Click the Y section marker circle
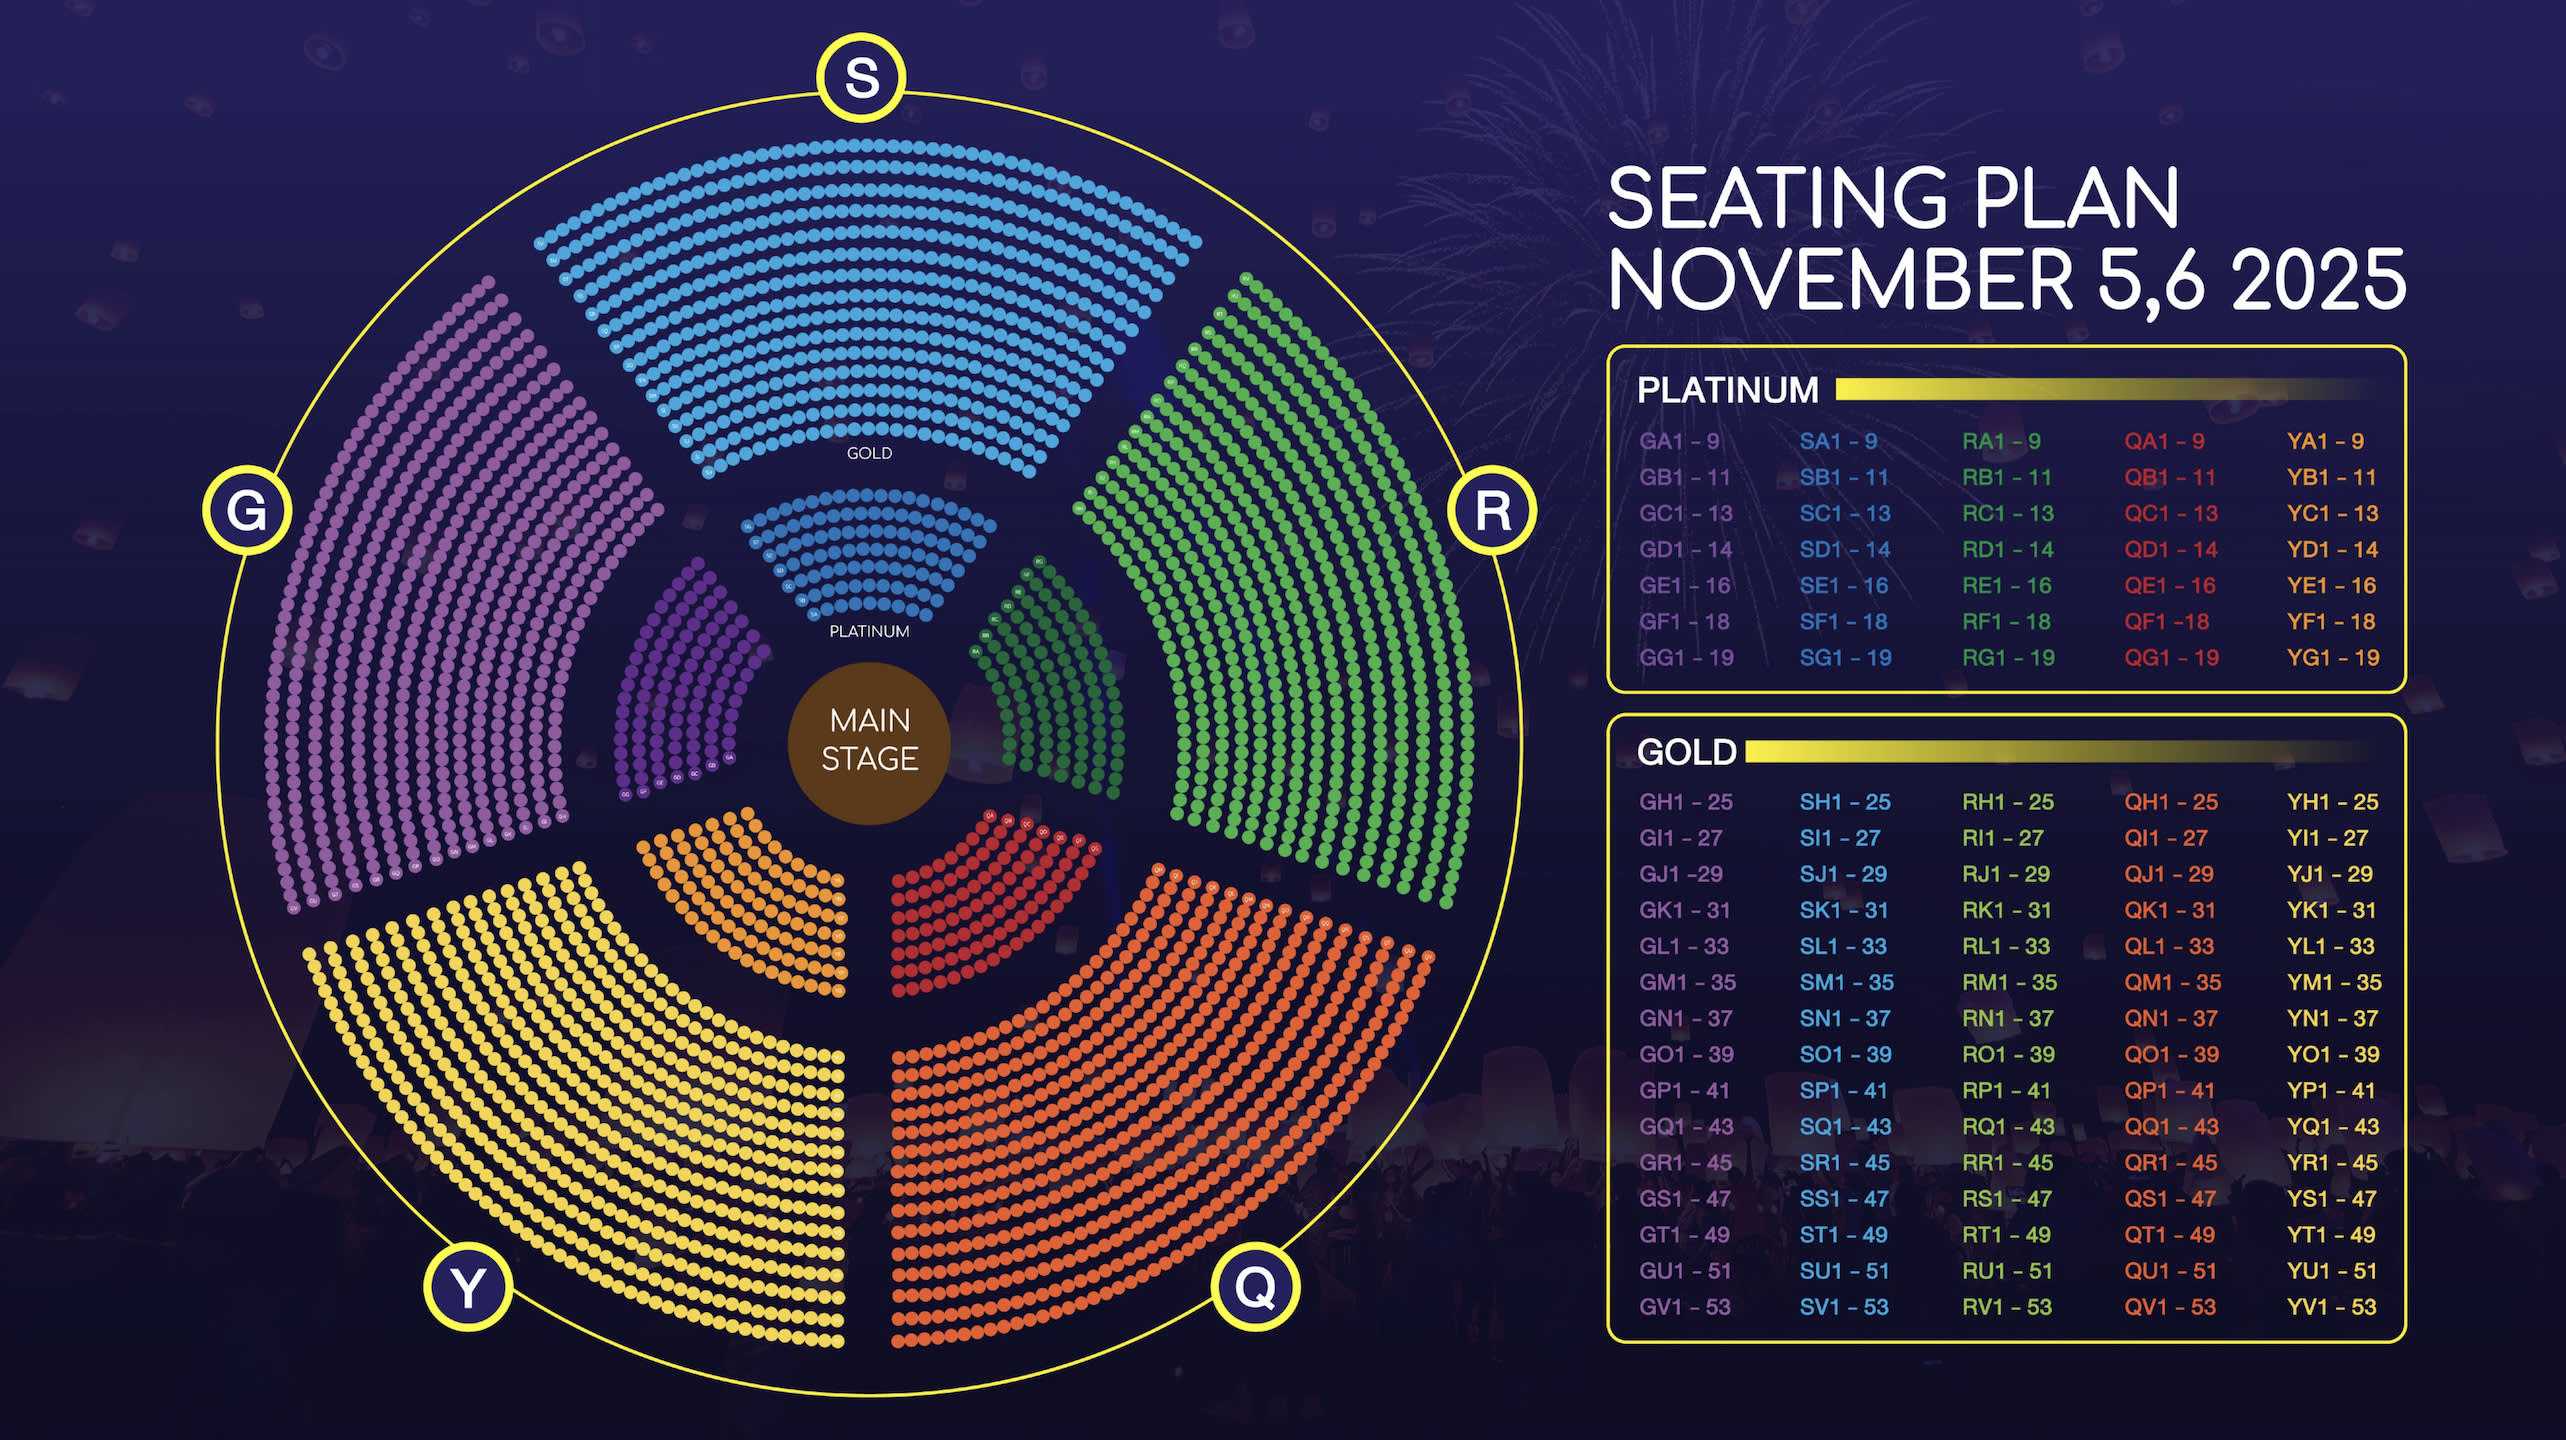This screenshot has height=1440, width=2566. click(468, 1286)
